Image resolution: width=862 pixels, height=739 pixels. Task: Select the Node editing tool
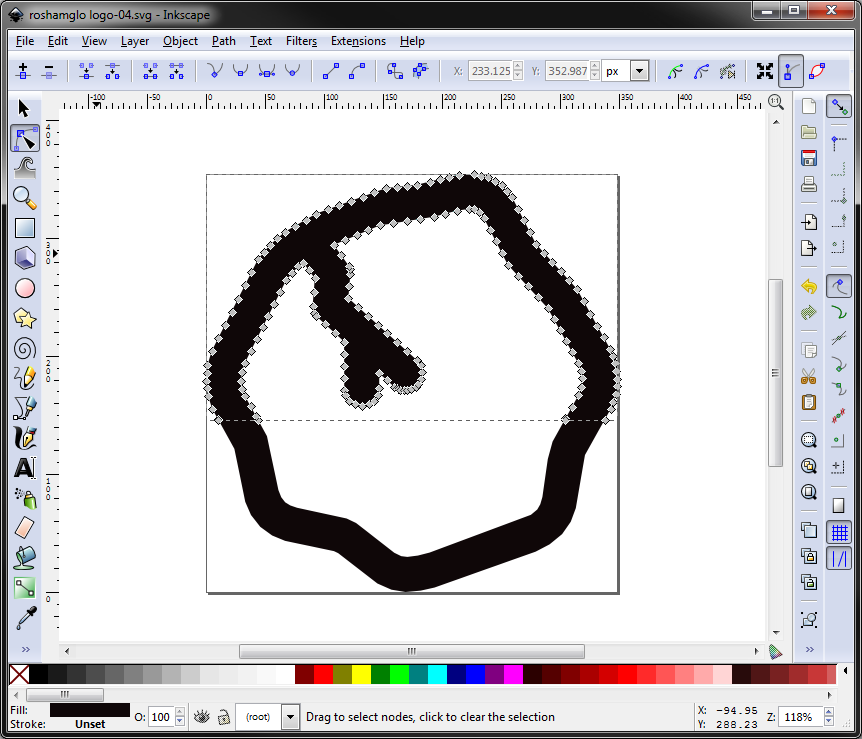point(25,138)
